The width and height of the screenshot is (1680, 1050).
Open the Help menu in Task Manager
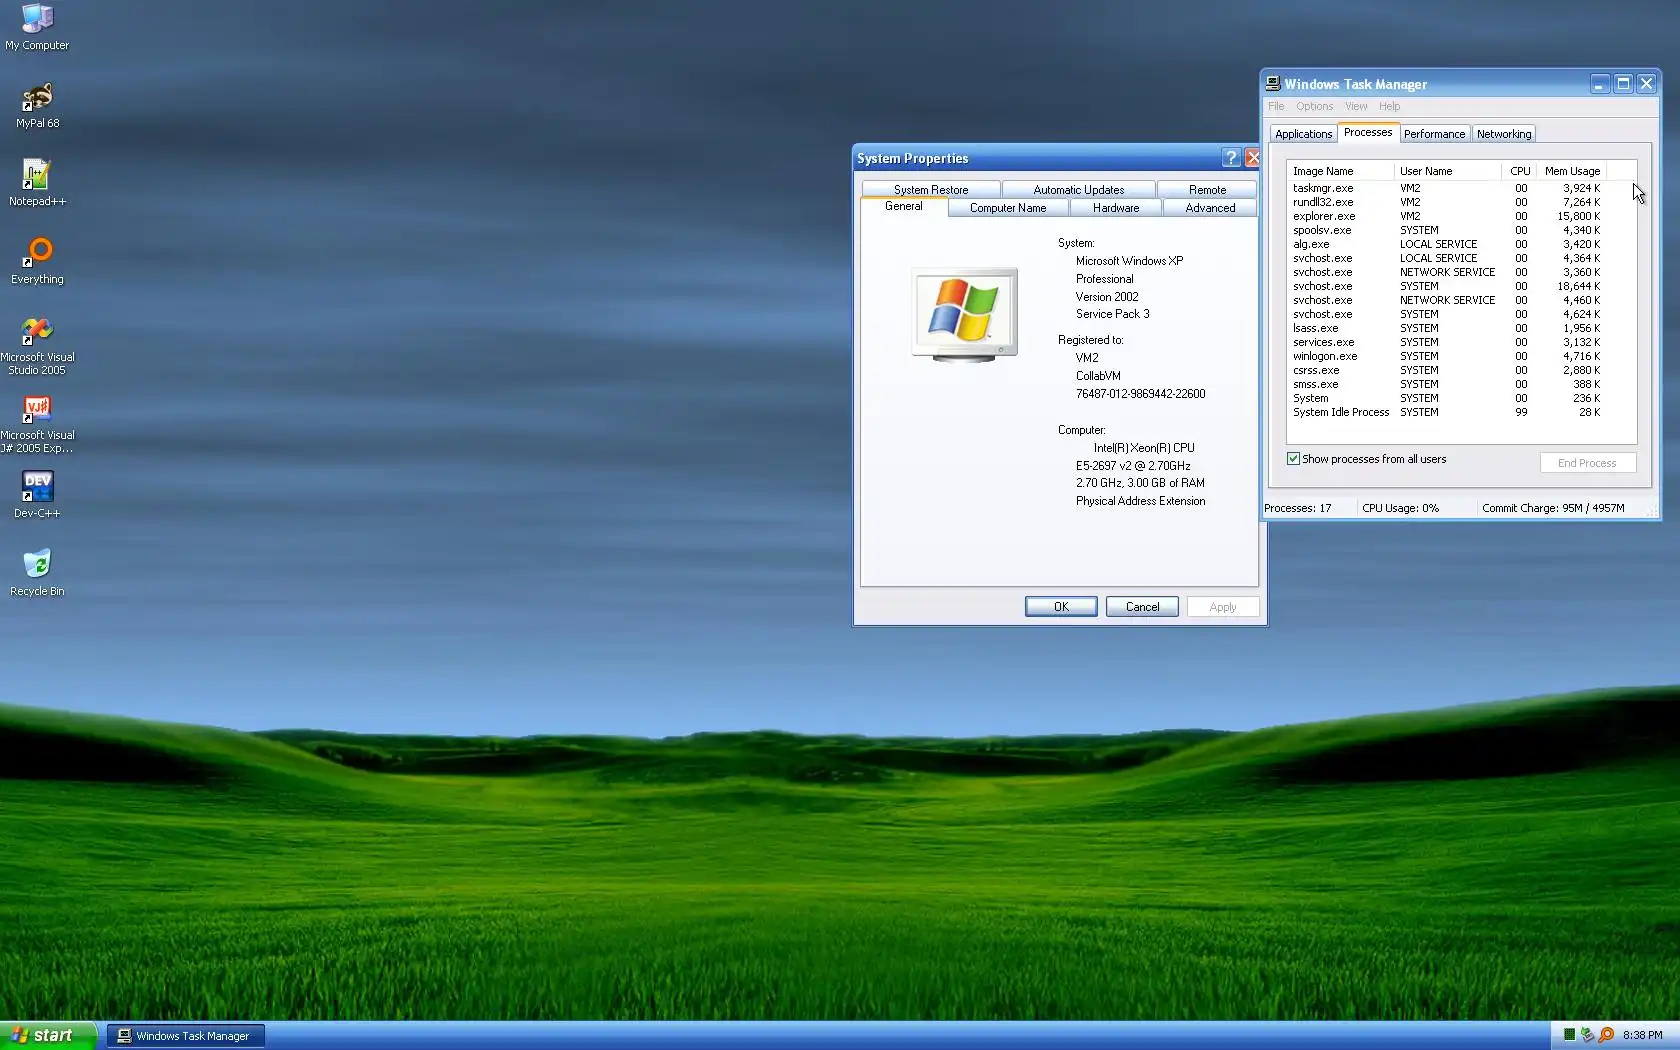tap(1389, 106)
